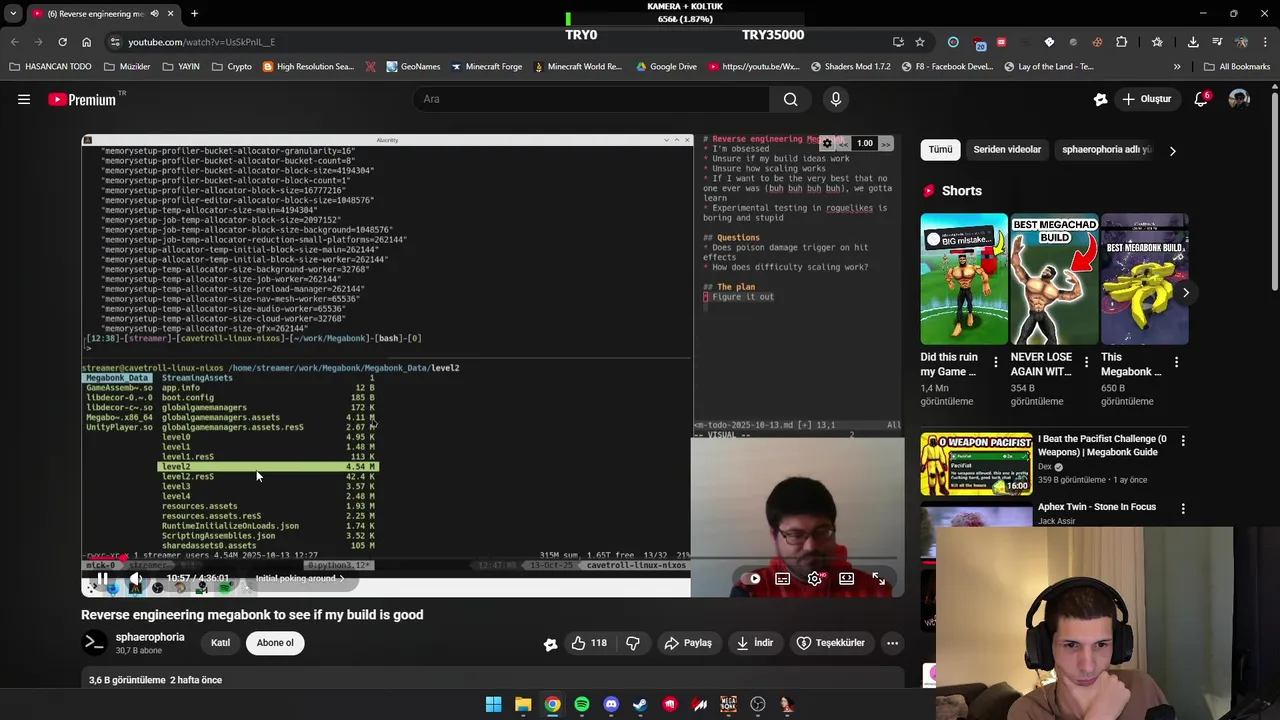Toggle subtitles in video player

783,578
